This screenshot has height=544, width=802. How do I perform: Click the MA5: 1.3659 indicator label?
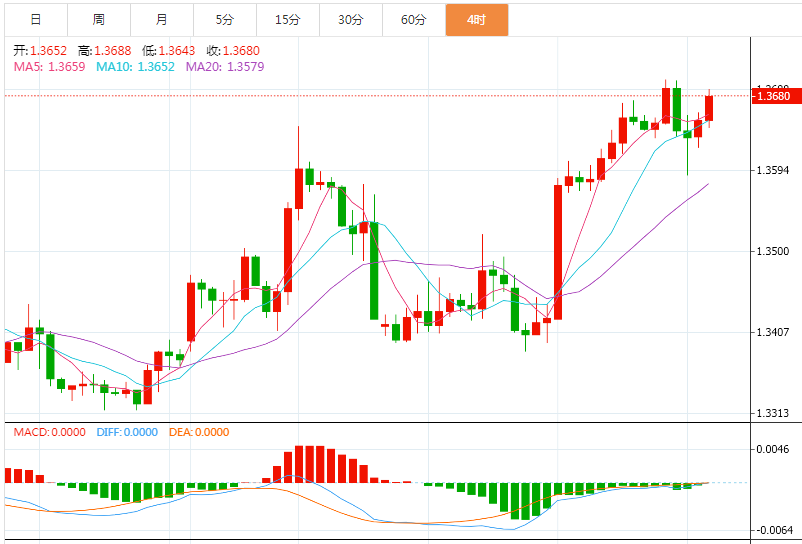point(50,66)
